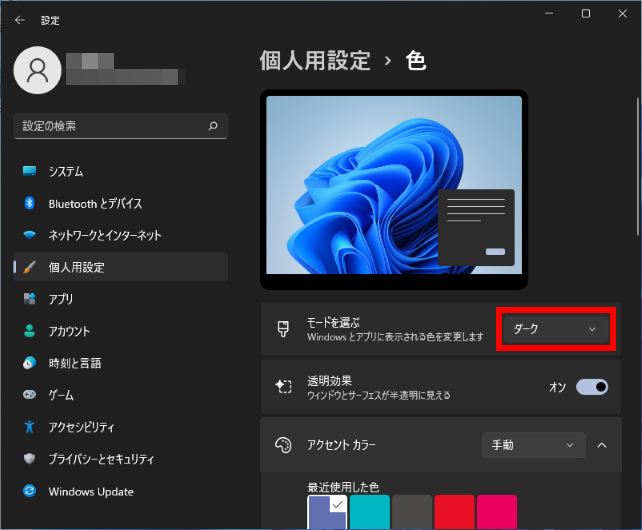Go to 個人用設定 breadcrumb link
The width and height of the screenshot is (642, 530).
315,61
